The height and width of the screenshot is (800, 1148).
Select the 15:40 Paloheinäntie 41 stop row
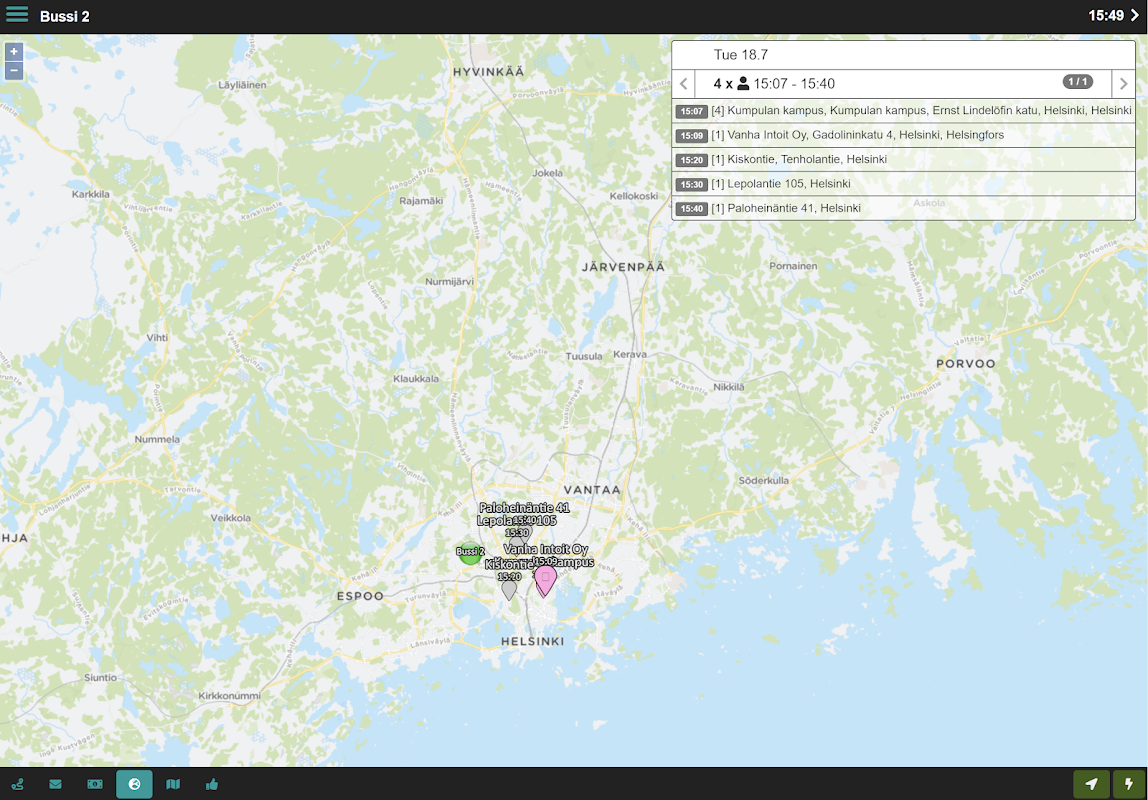(903, 208)
